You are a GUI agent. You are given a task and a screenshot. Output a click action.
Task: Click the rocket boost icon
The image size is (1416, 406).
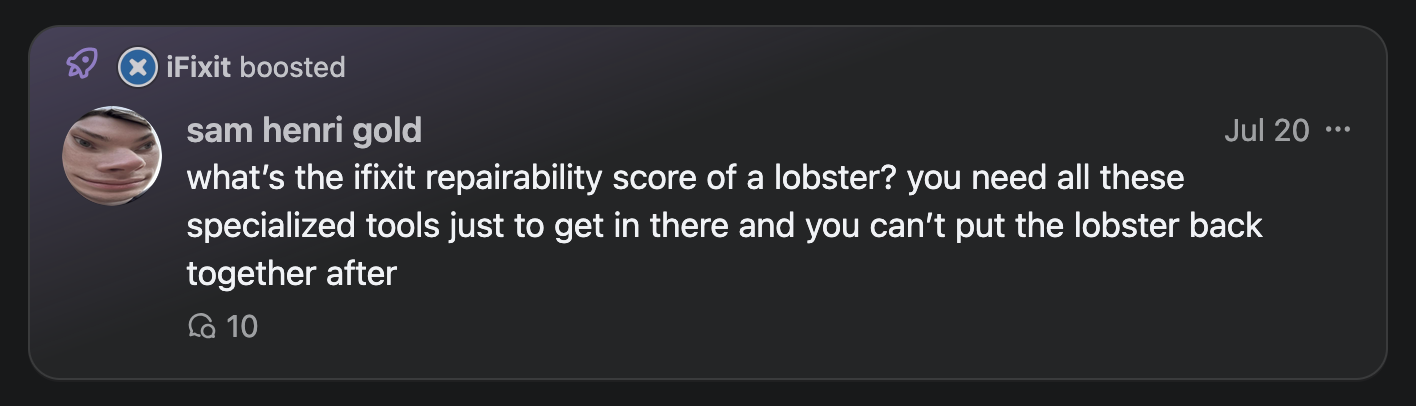82,65
